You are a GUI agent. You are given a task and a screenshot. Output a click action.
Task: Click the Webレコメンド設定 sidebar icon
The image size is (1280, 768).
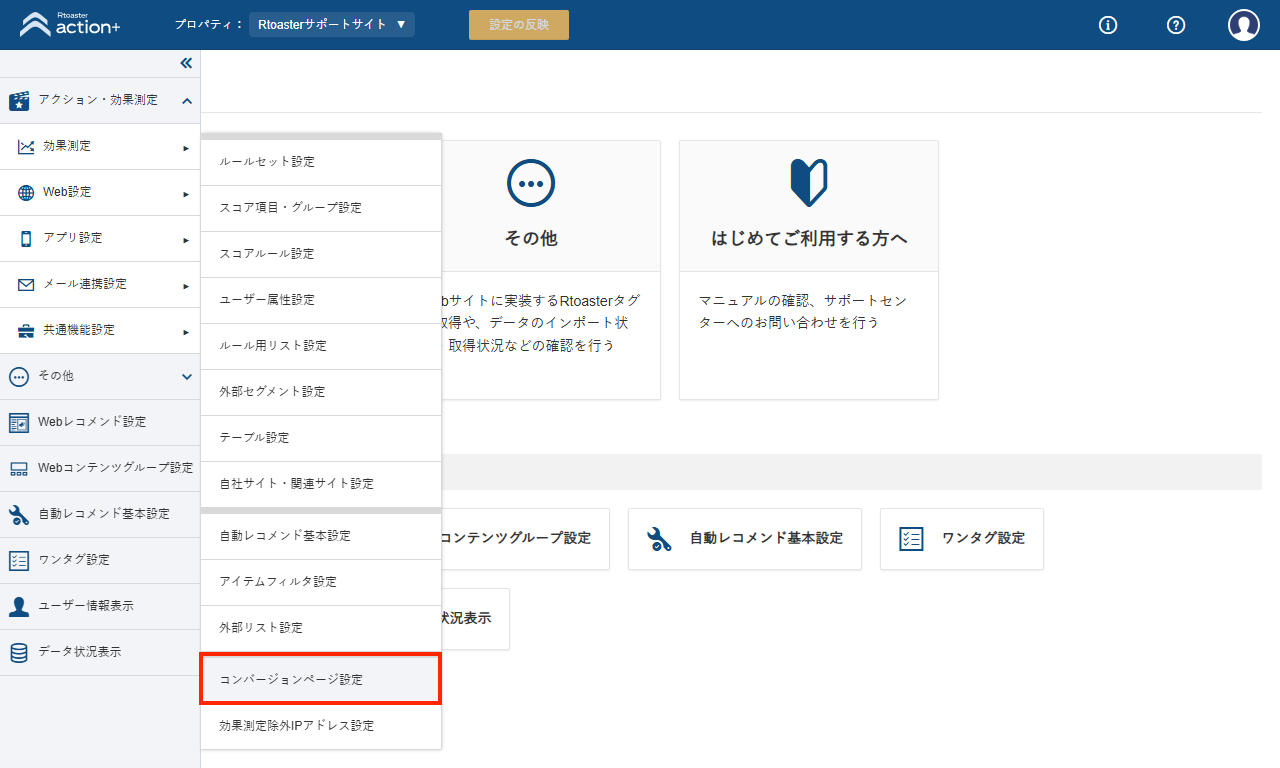19,423
